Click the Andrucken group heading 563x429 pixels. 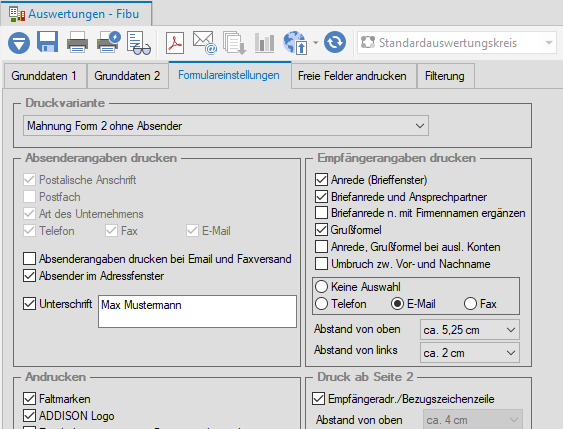coord(56,377)
